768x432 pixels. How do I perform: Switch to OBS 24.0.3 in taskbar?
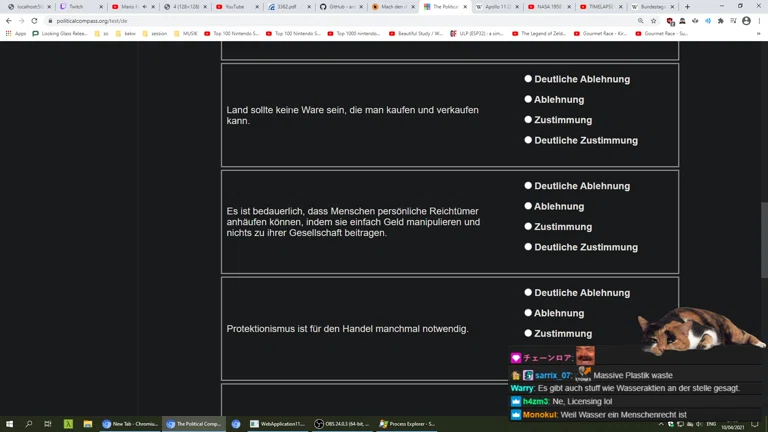click(x=342, y=424)
